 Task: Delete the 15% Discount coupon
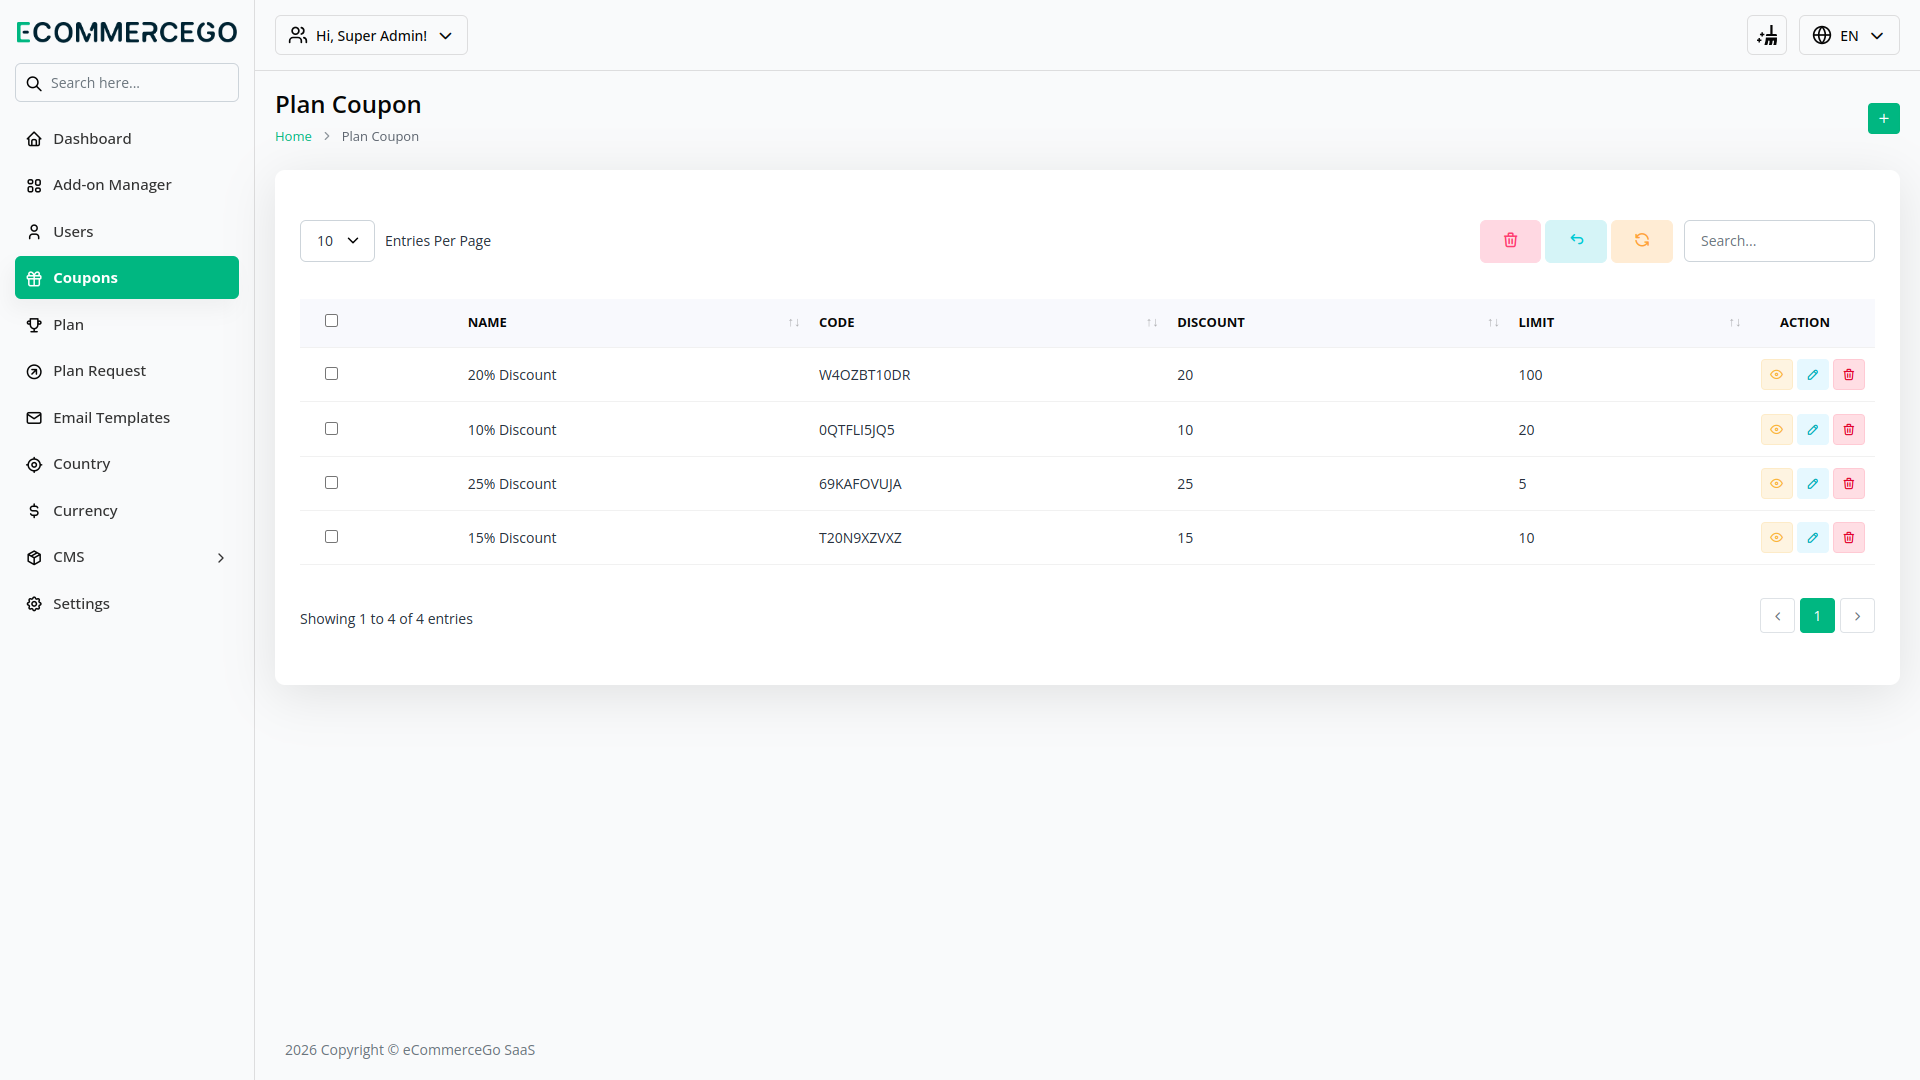[1848, 538]
